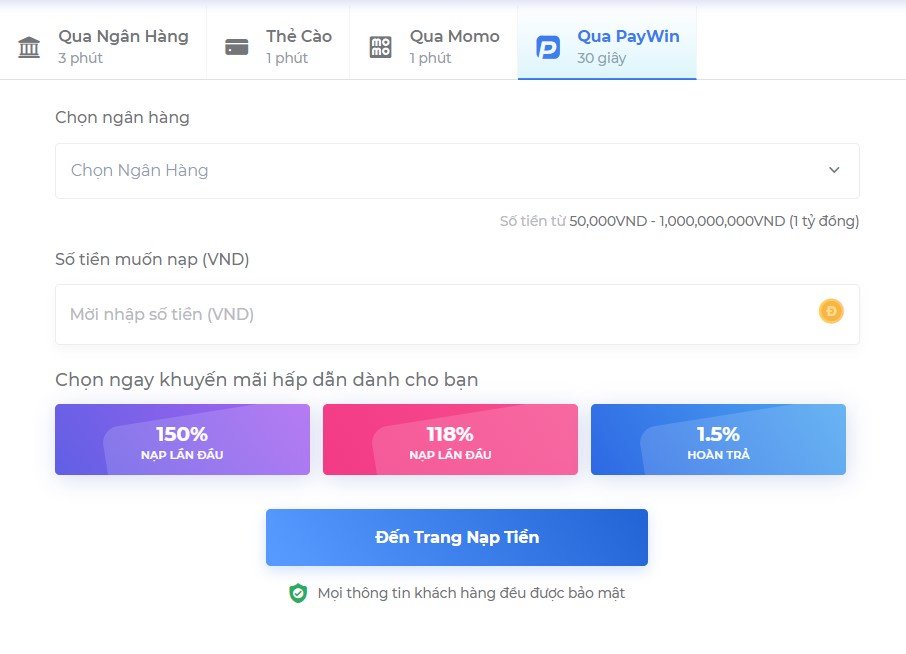The image size is (906, 654).
Task: Expand bank list via chevron arrow
Action: 834,170
